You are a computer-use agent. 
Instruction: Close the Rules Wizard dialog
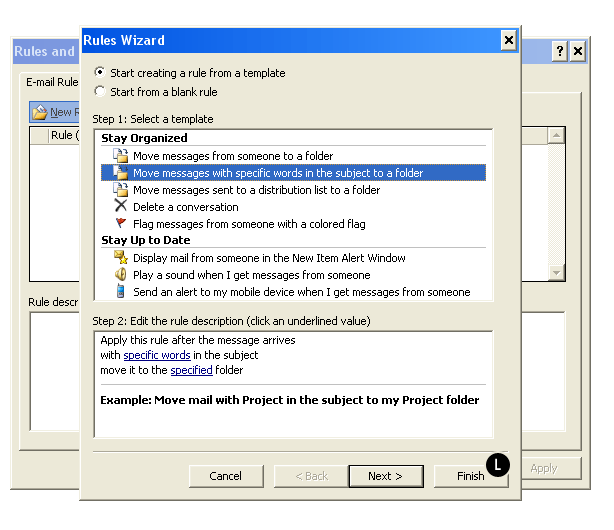[509, 40]
